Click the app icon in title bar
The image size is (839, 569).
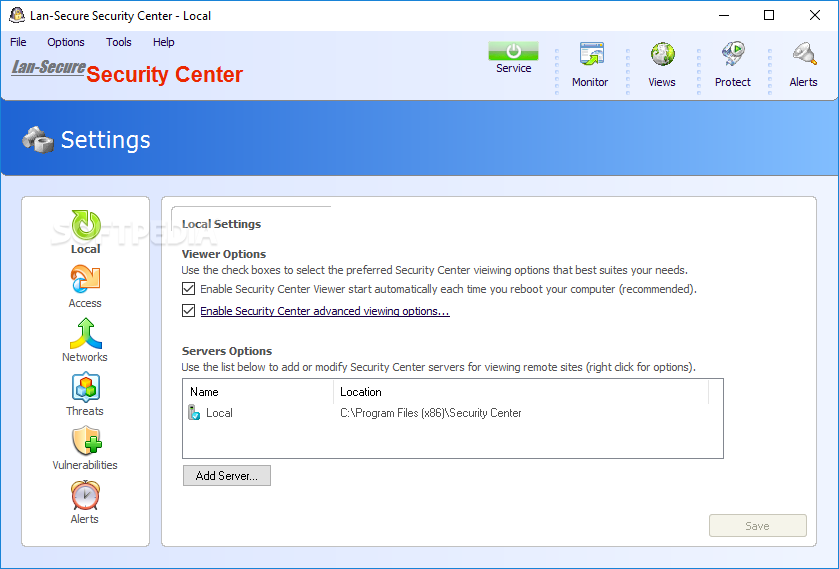point(17,16)
